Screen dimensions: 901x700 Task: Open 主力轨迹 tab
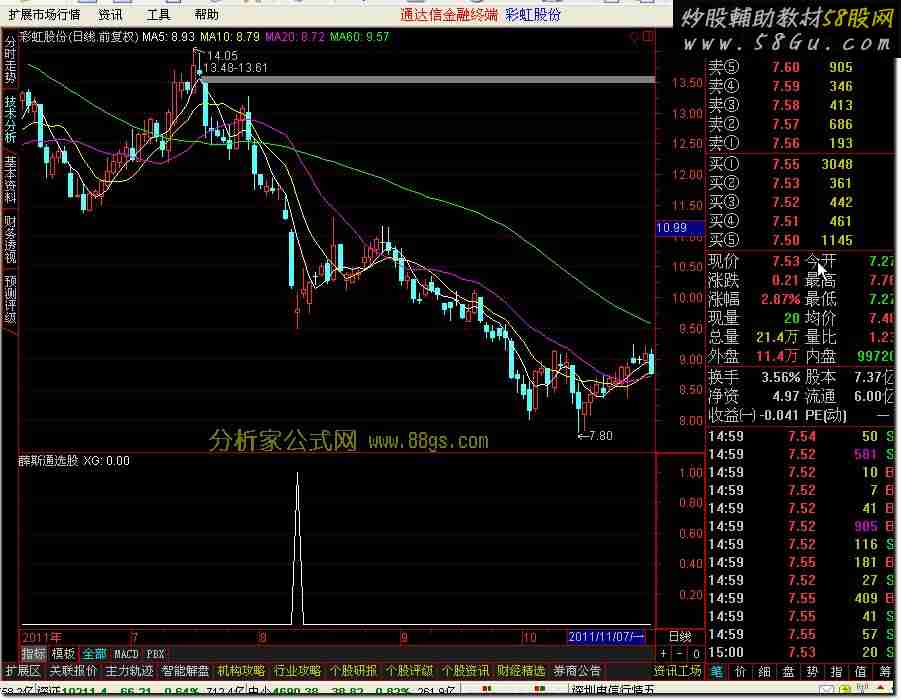coord(129,671)
